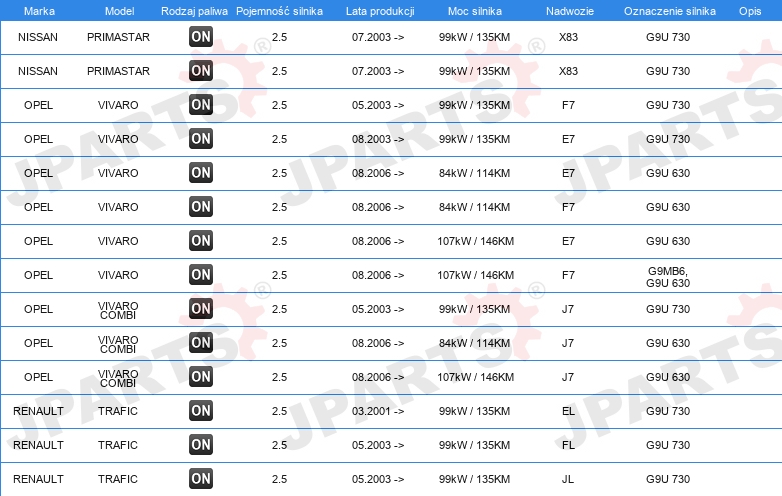Screen dimensions: 782x496
Task: Click the Model column header
Action: pos(119,11)
